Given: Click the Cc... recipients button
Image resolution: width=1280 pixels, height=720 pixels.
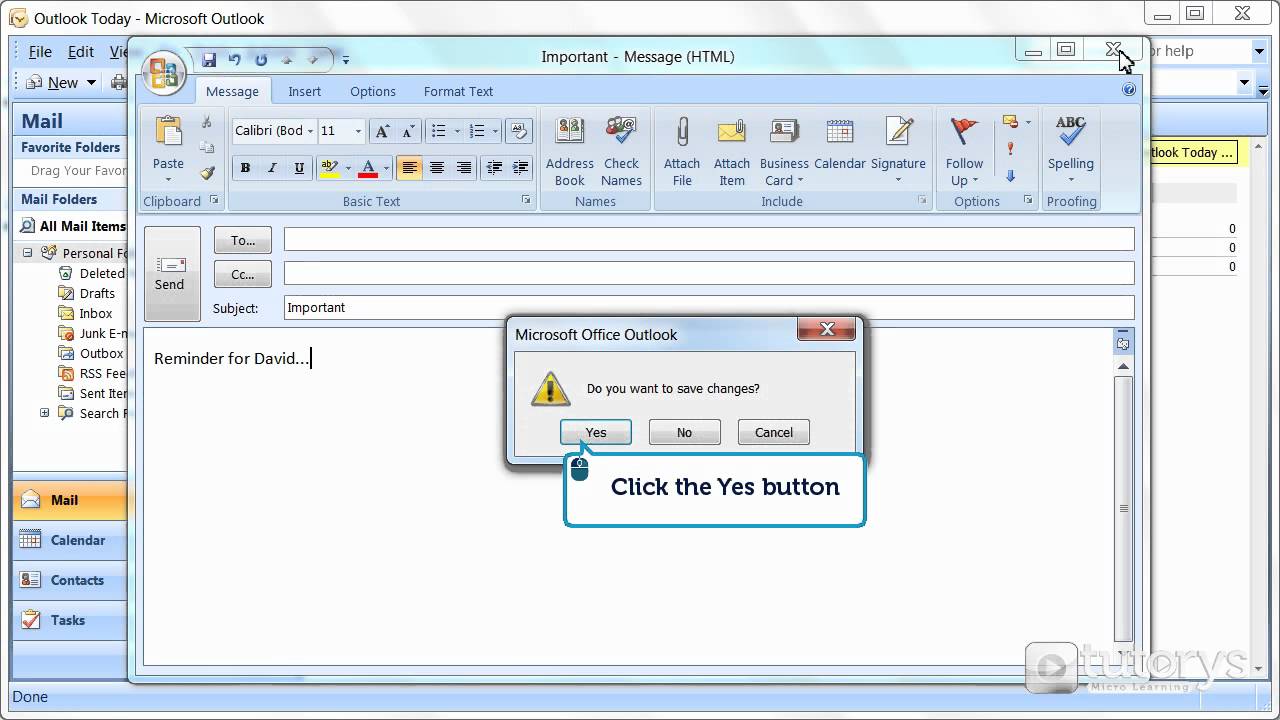Looking at the screenshot, I should tap(243, 274).
